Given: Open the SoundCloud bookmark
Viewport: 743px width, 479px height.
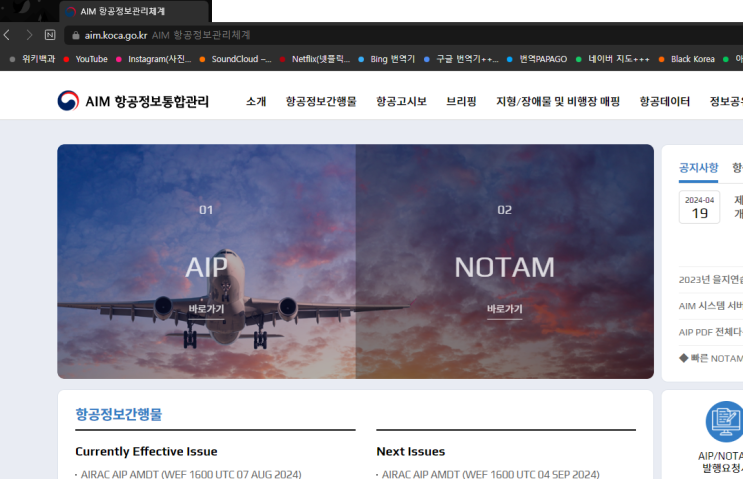Looking at the screenshot, I should click(236, 59).
